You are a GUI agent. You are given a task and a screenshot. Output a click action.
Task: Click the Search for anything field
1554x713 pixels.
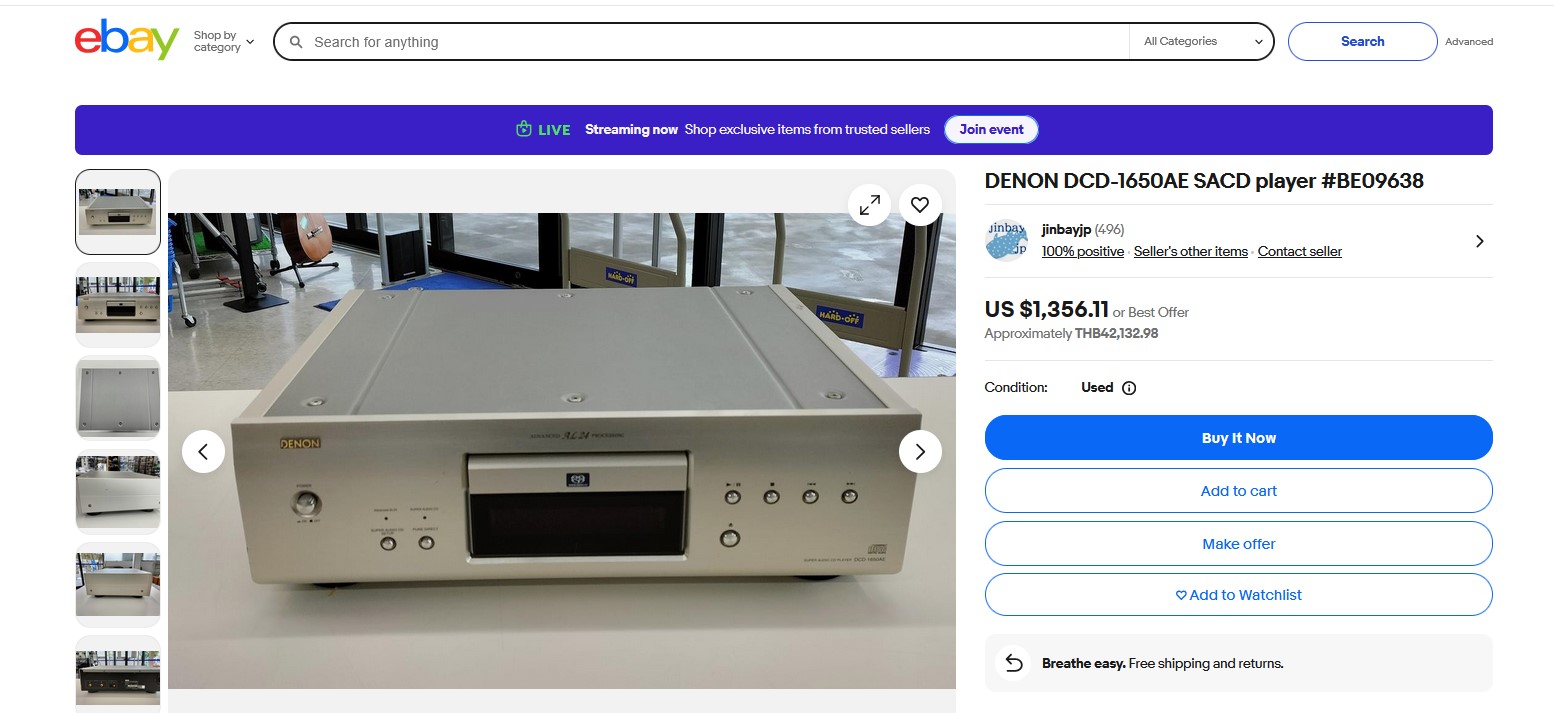700,42
